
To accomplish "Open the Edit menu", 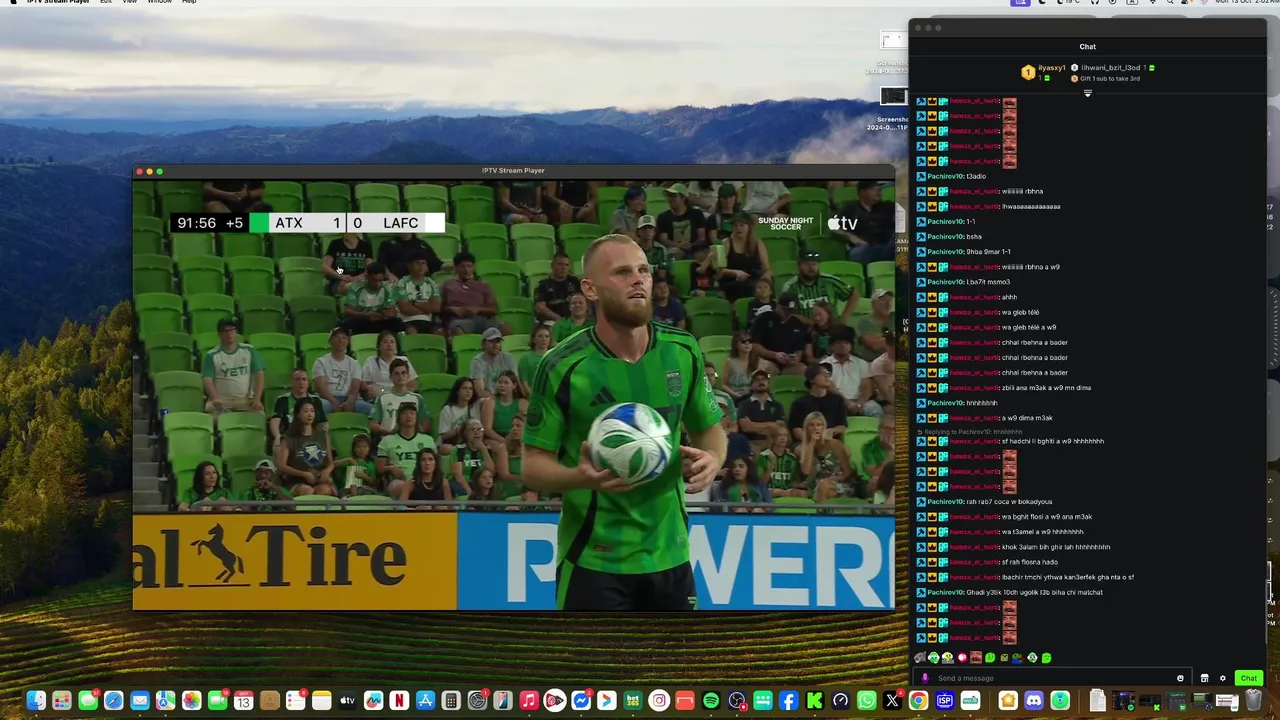I will point(106,2).
